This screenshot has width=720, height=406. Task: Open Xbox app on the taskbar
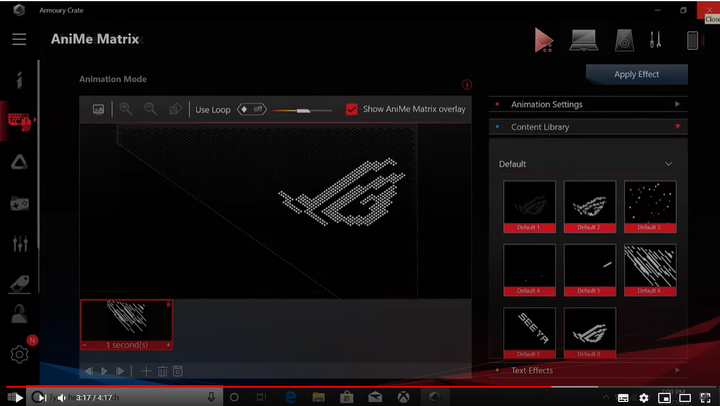point(404,397)
